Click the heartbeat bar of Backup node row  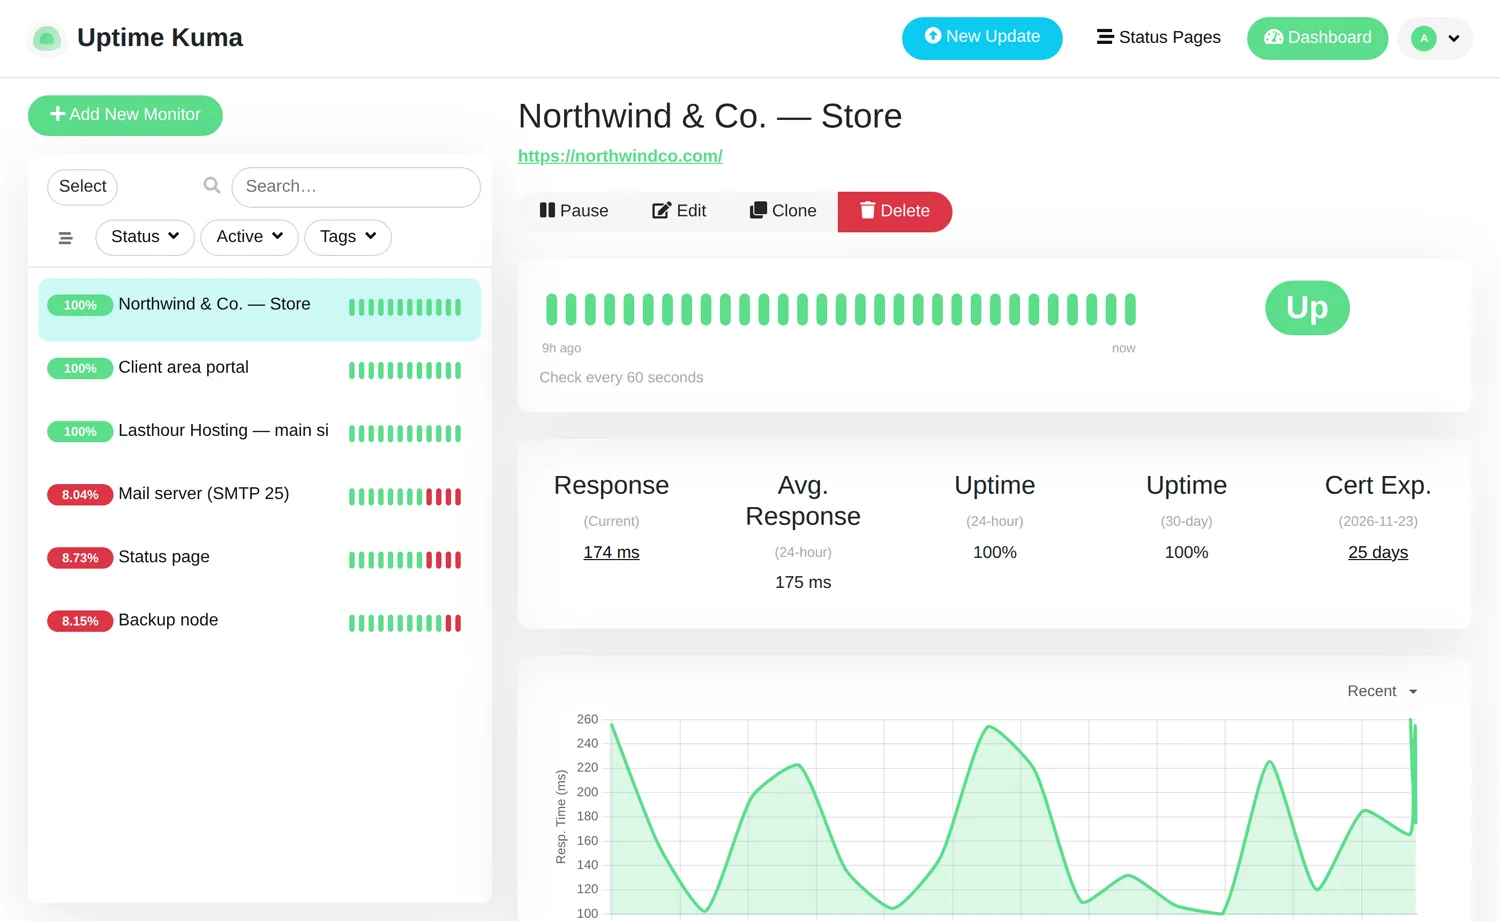405,623
